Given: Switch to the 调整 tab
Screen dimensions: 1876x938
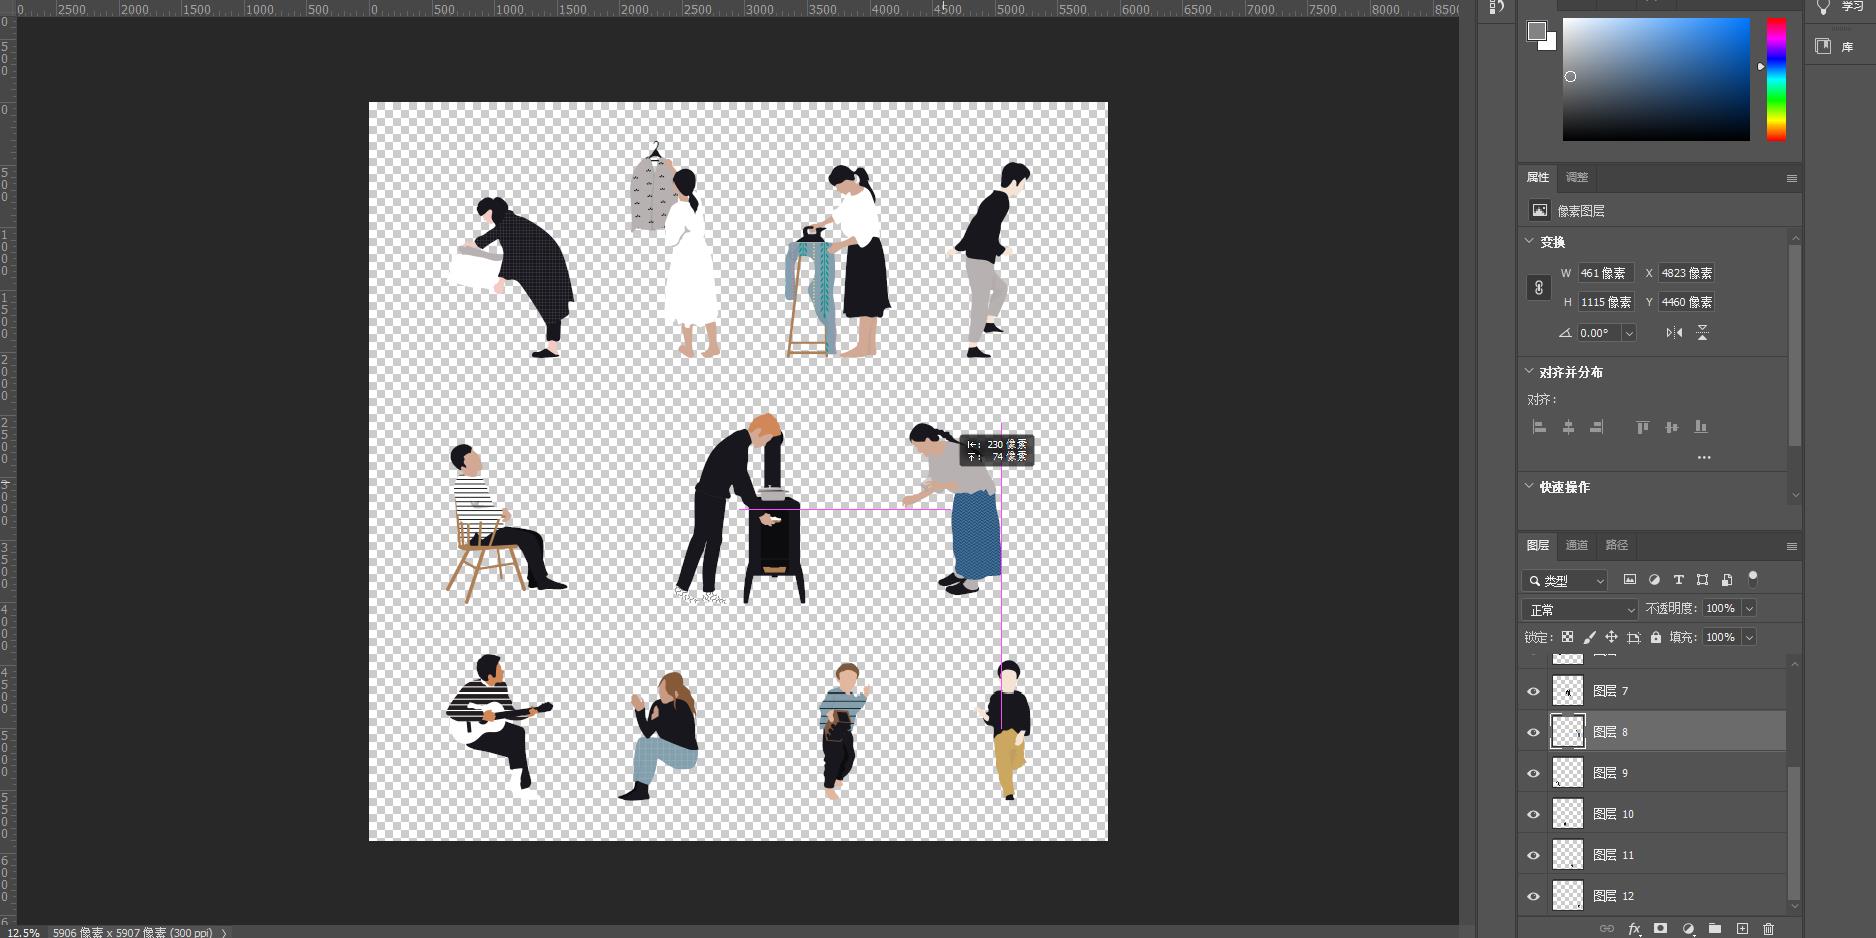Looking at the screenshot, I should 1577,177.
